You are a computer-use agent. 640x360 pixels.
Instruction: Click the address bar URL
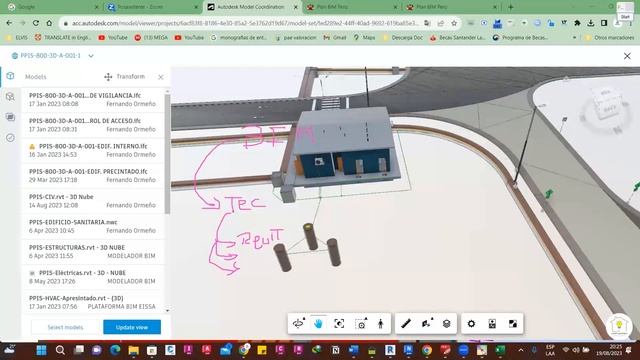(x=245, y=23)
